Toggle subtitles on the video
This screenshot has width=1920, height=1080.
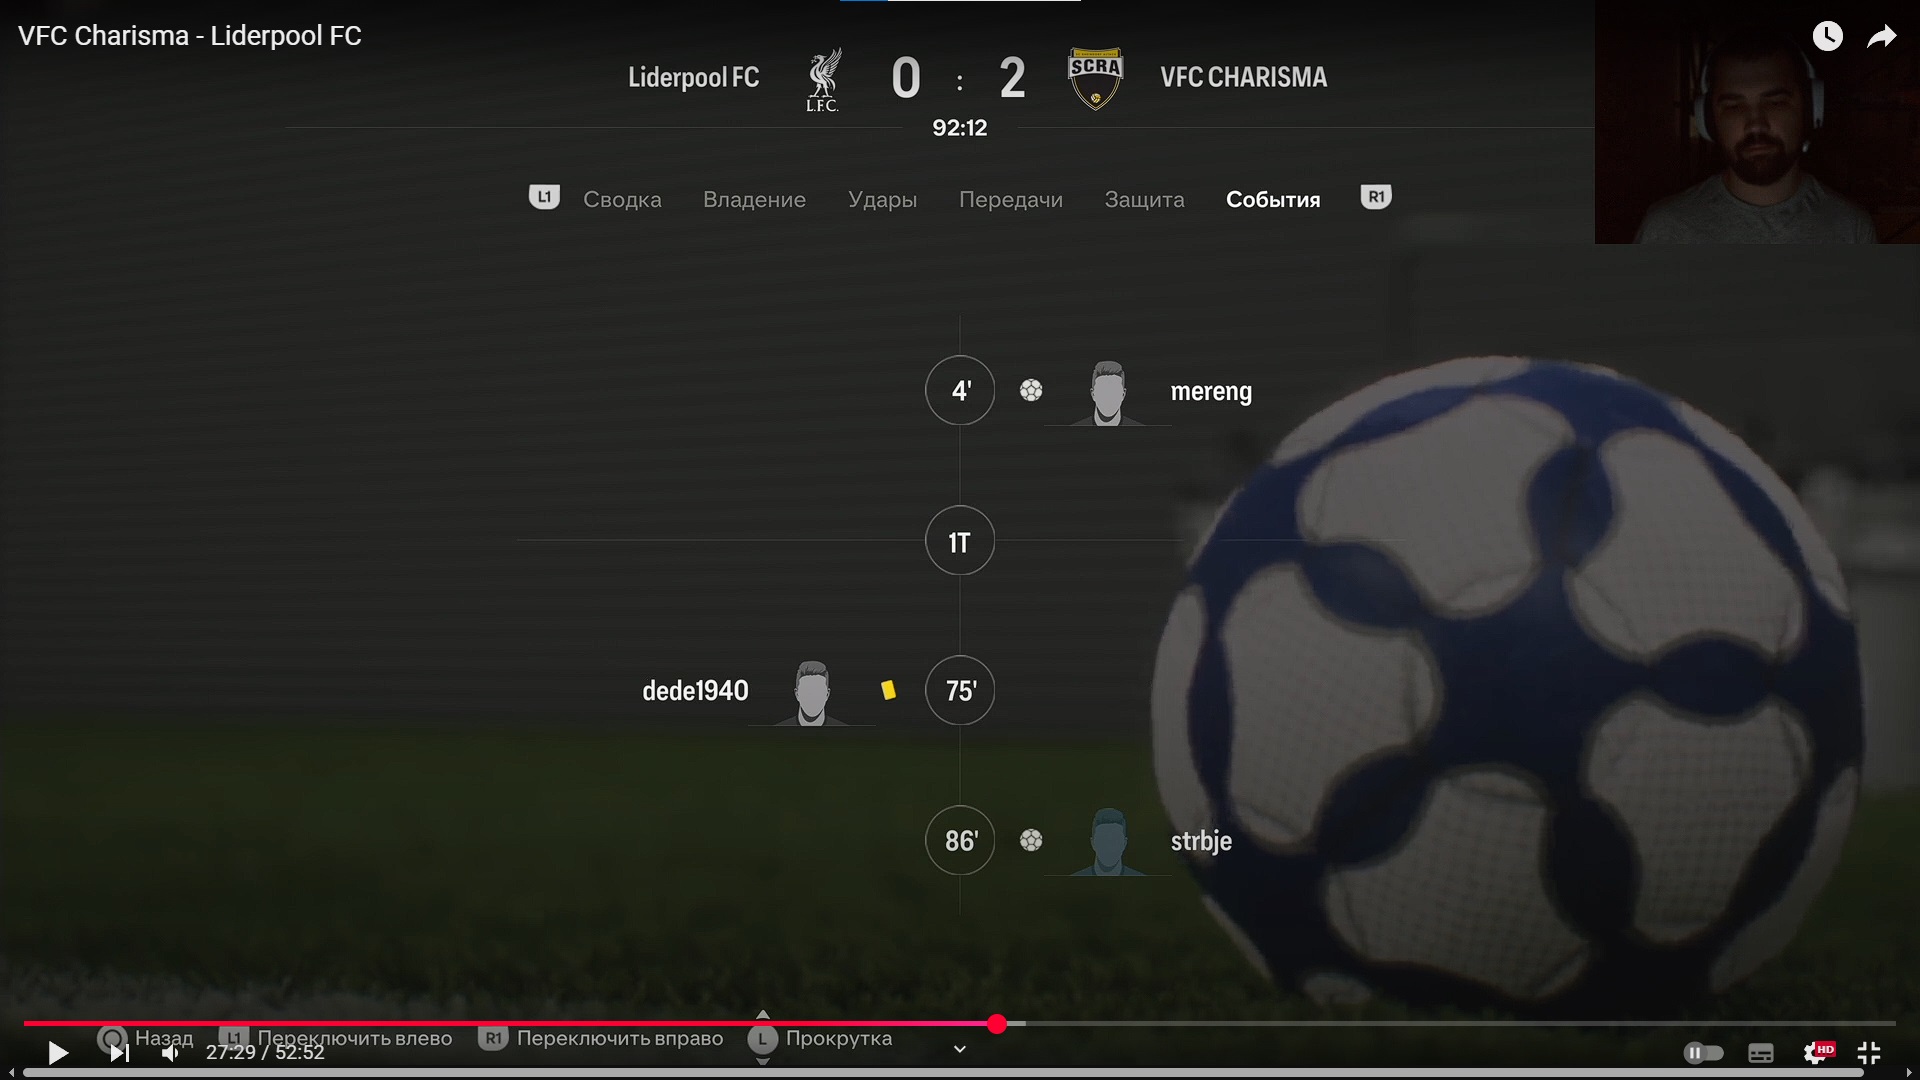(x=1761, y=1052)
